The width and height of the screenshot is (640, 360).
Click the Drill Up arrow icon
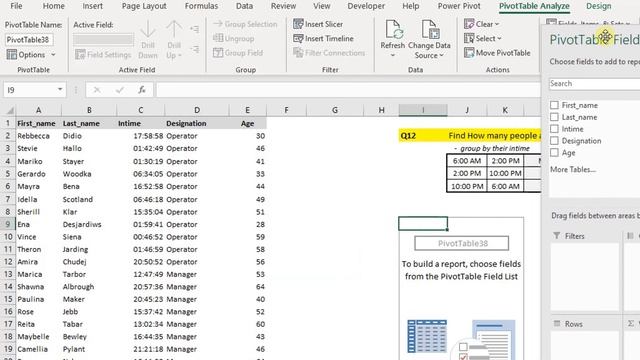tap(174, 29)
